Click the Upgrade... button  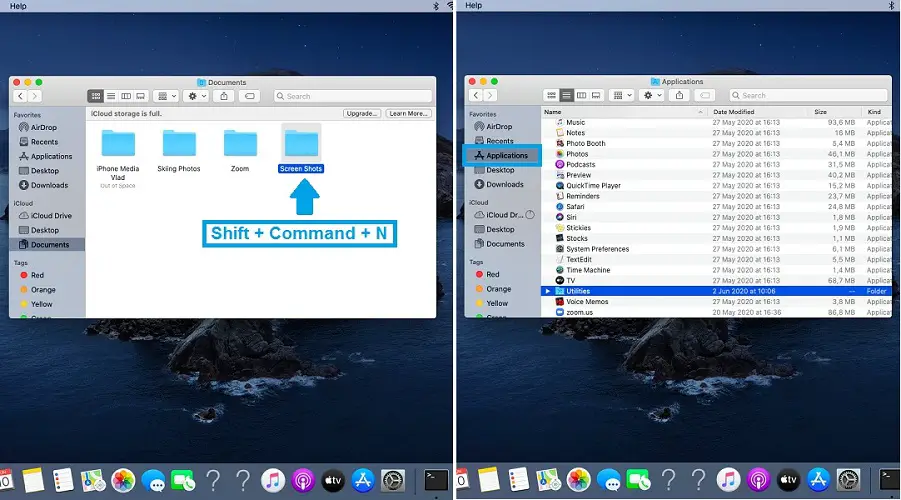click(x=361, y=114)
